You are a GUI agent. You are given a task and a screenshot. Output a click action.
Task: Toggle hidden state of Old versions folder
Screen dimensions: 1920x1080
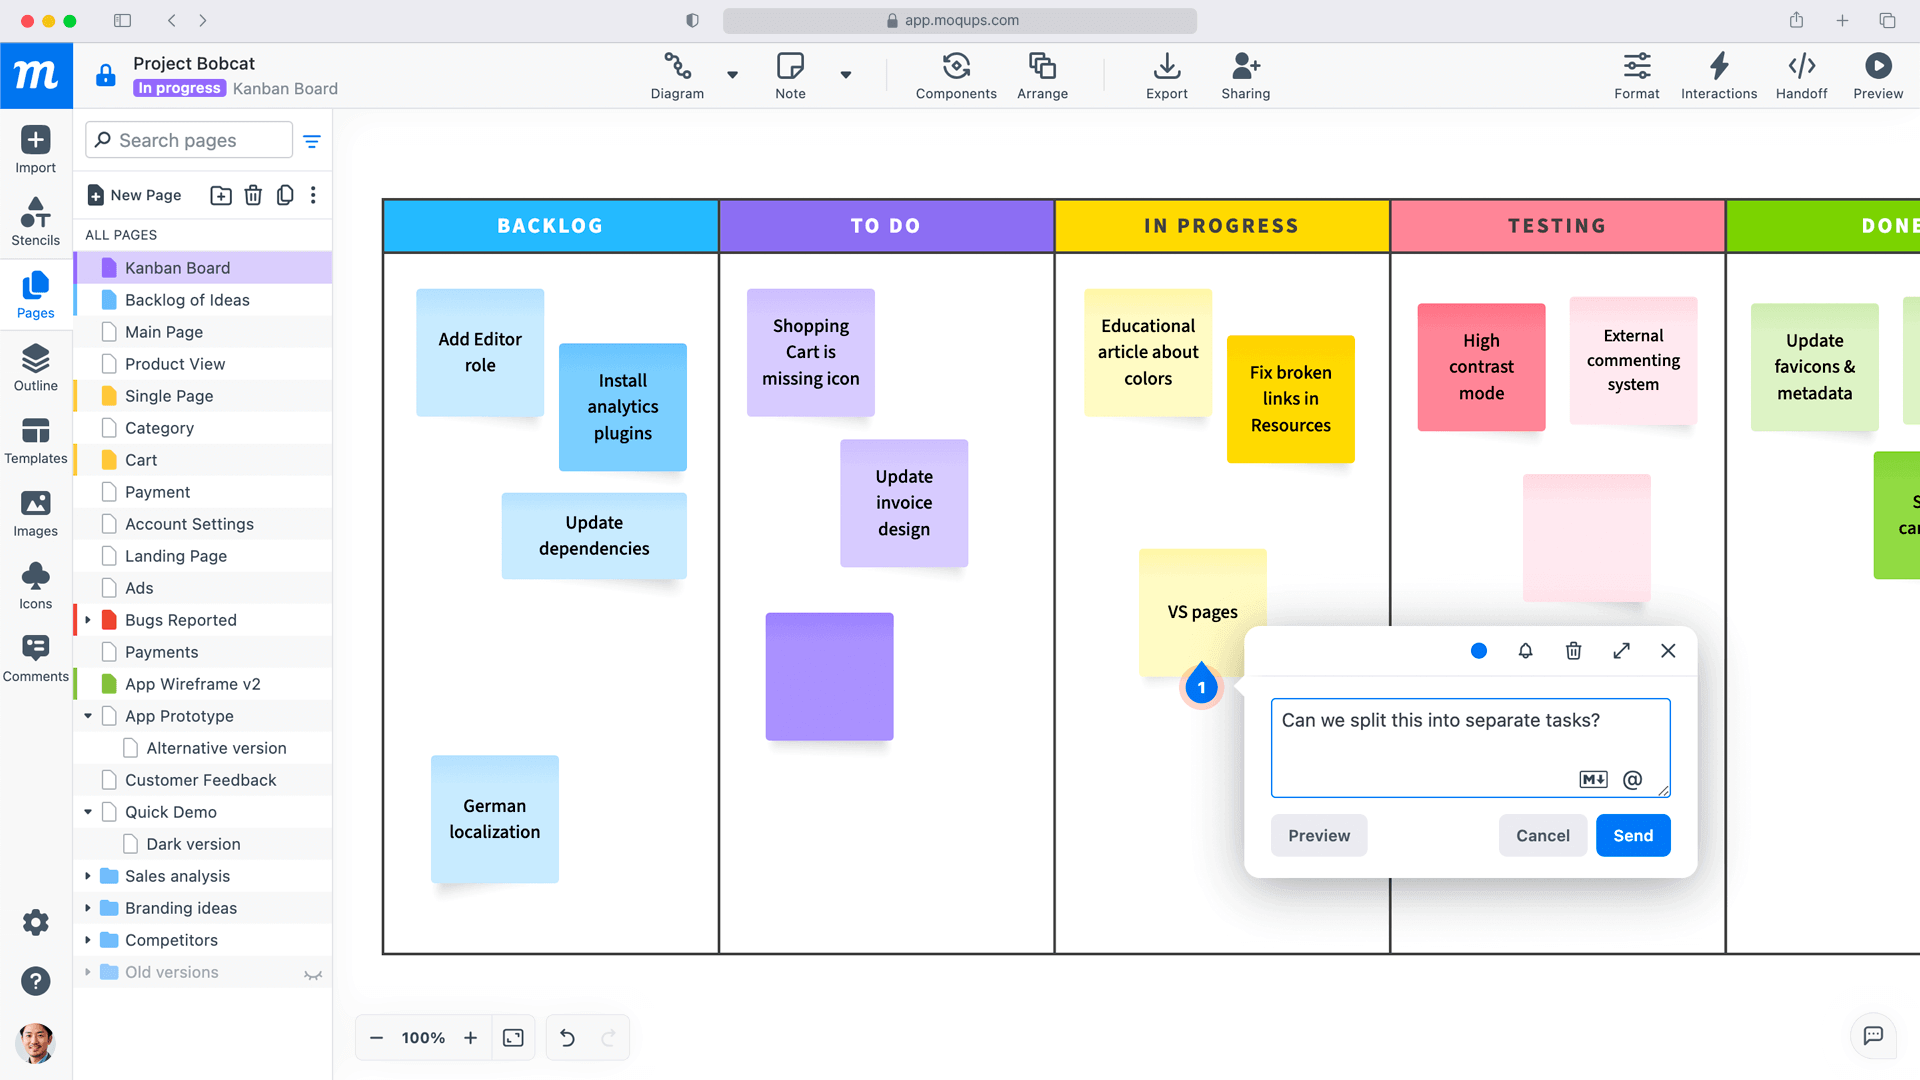click(x=313, y=974)
